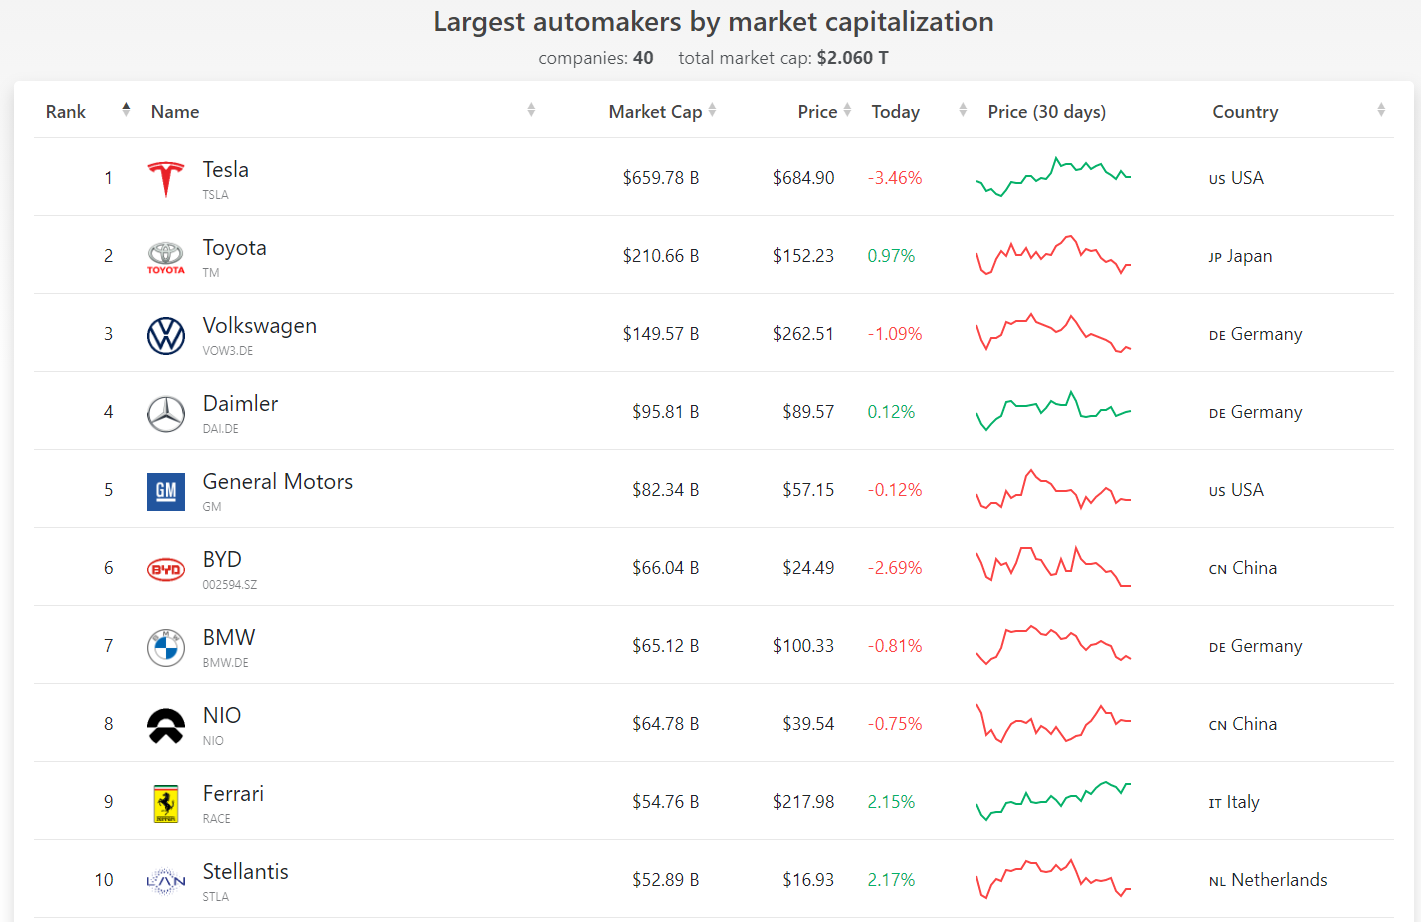Open the Volkswagen company link

click(260, 326)
